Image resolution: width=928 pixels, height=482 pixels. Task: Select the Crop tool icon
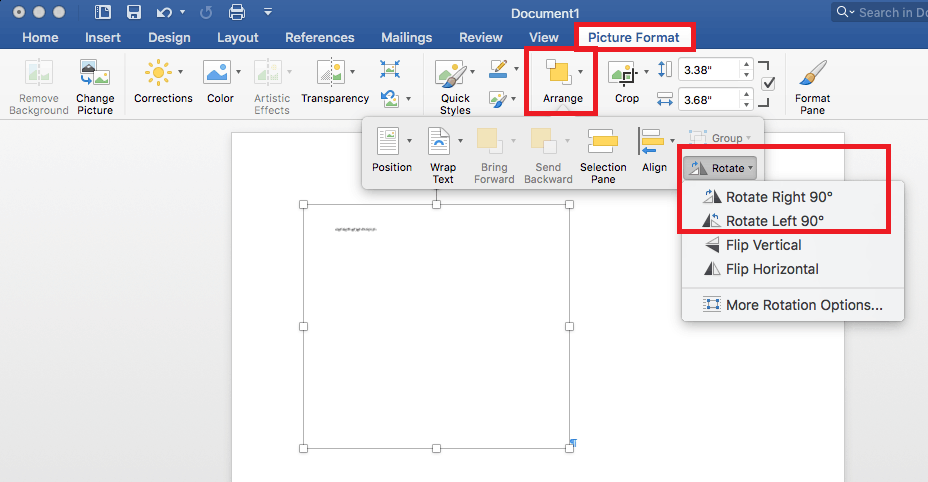(623, 73)
